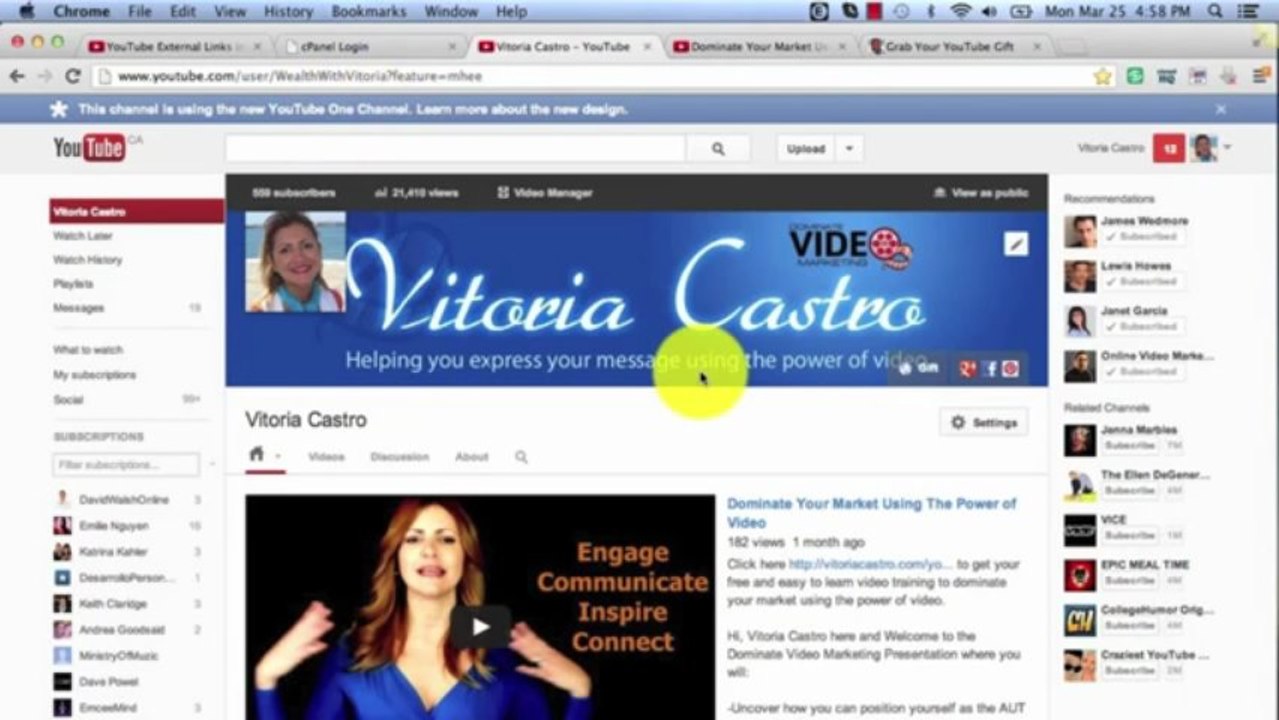
Task: Click the browser address bar
Action: 603,76
